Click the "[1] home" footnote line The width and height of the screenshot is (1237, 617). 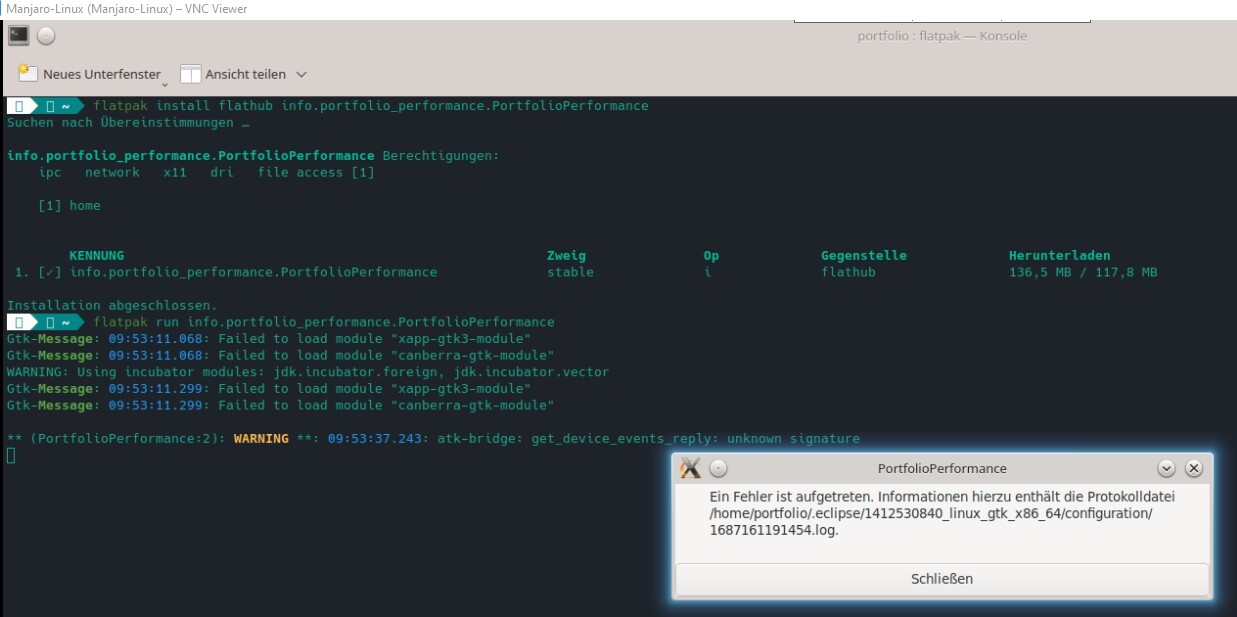pyautogui.click(x=69, y=205)
